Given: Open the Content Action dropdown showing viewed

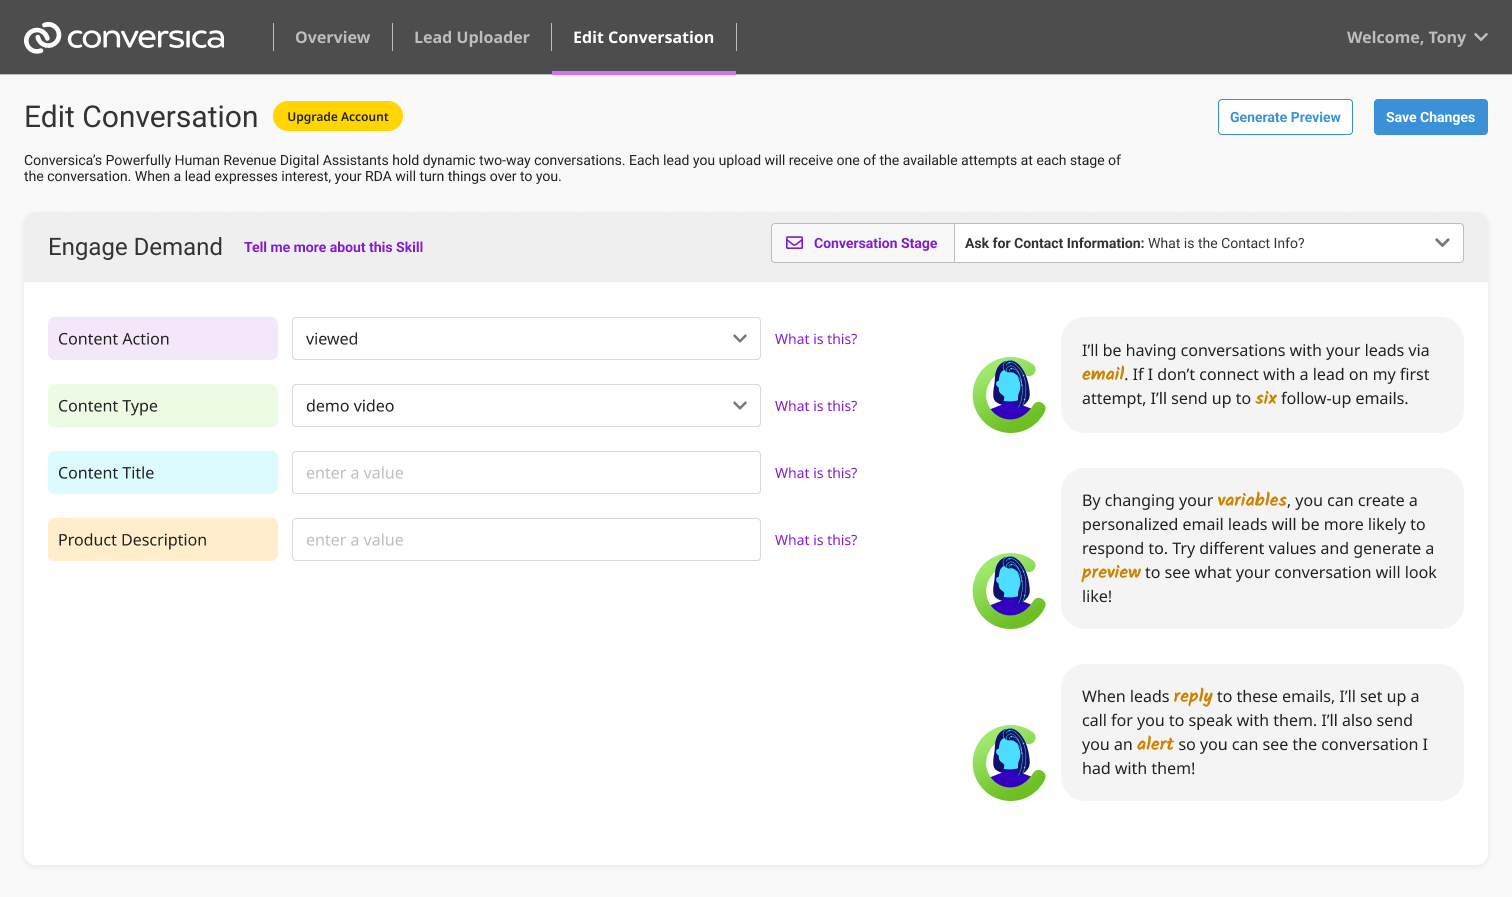Looking at the screenshot, I should pyautogui.click(x=526, y=339).
